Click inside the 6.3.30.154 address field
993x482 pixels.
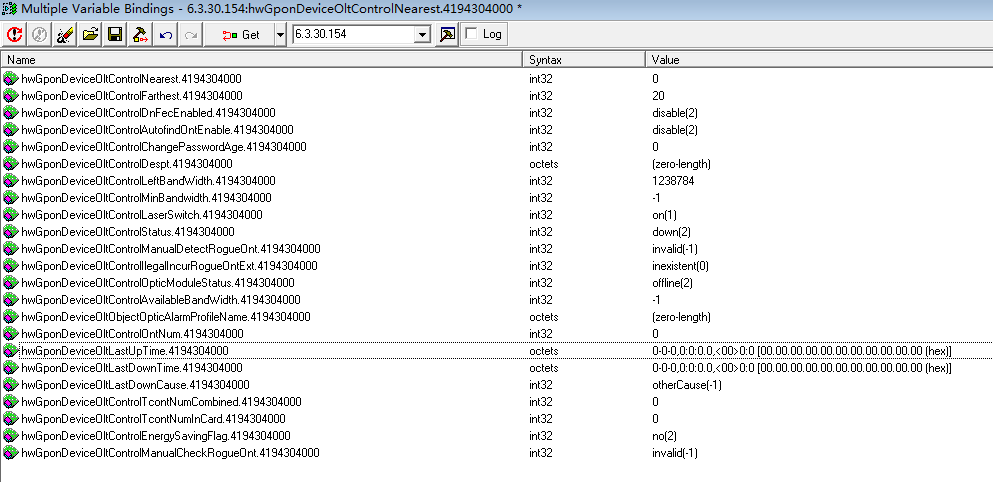click(350, 35)
